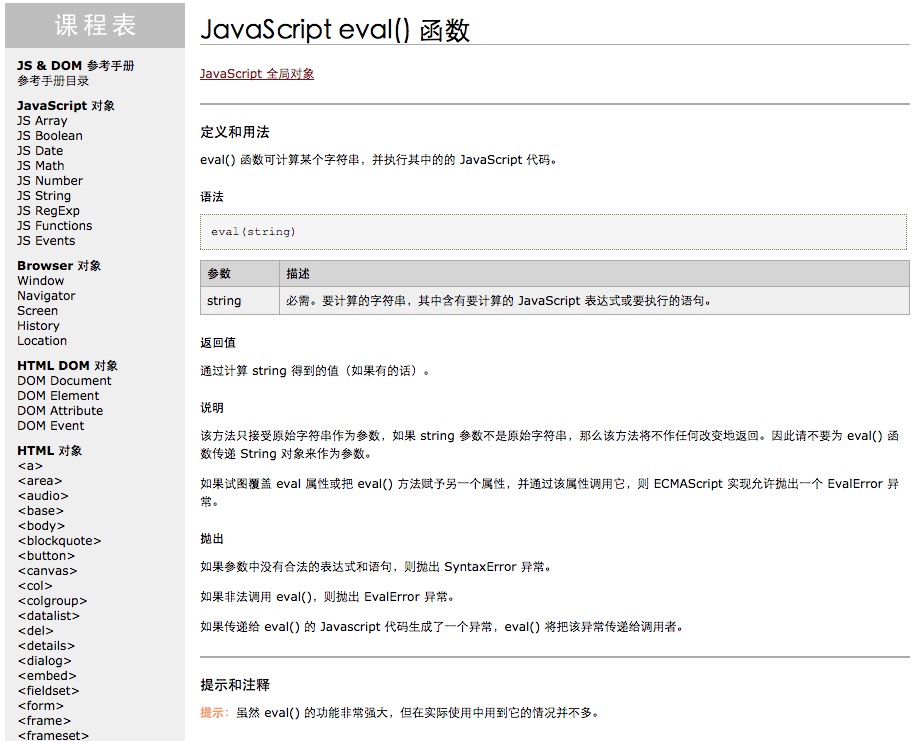Viewport: 921px width, 741px height.
Task: Select <area> in HTML list
Action: coord(40,481)
